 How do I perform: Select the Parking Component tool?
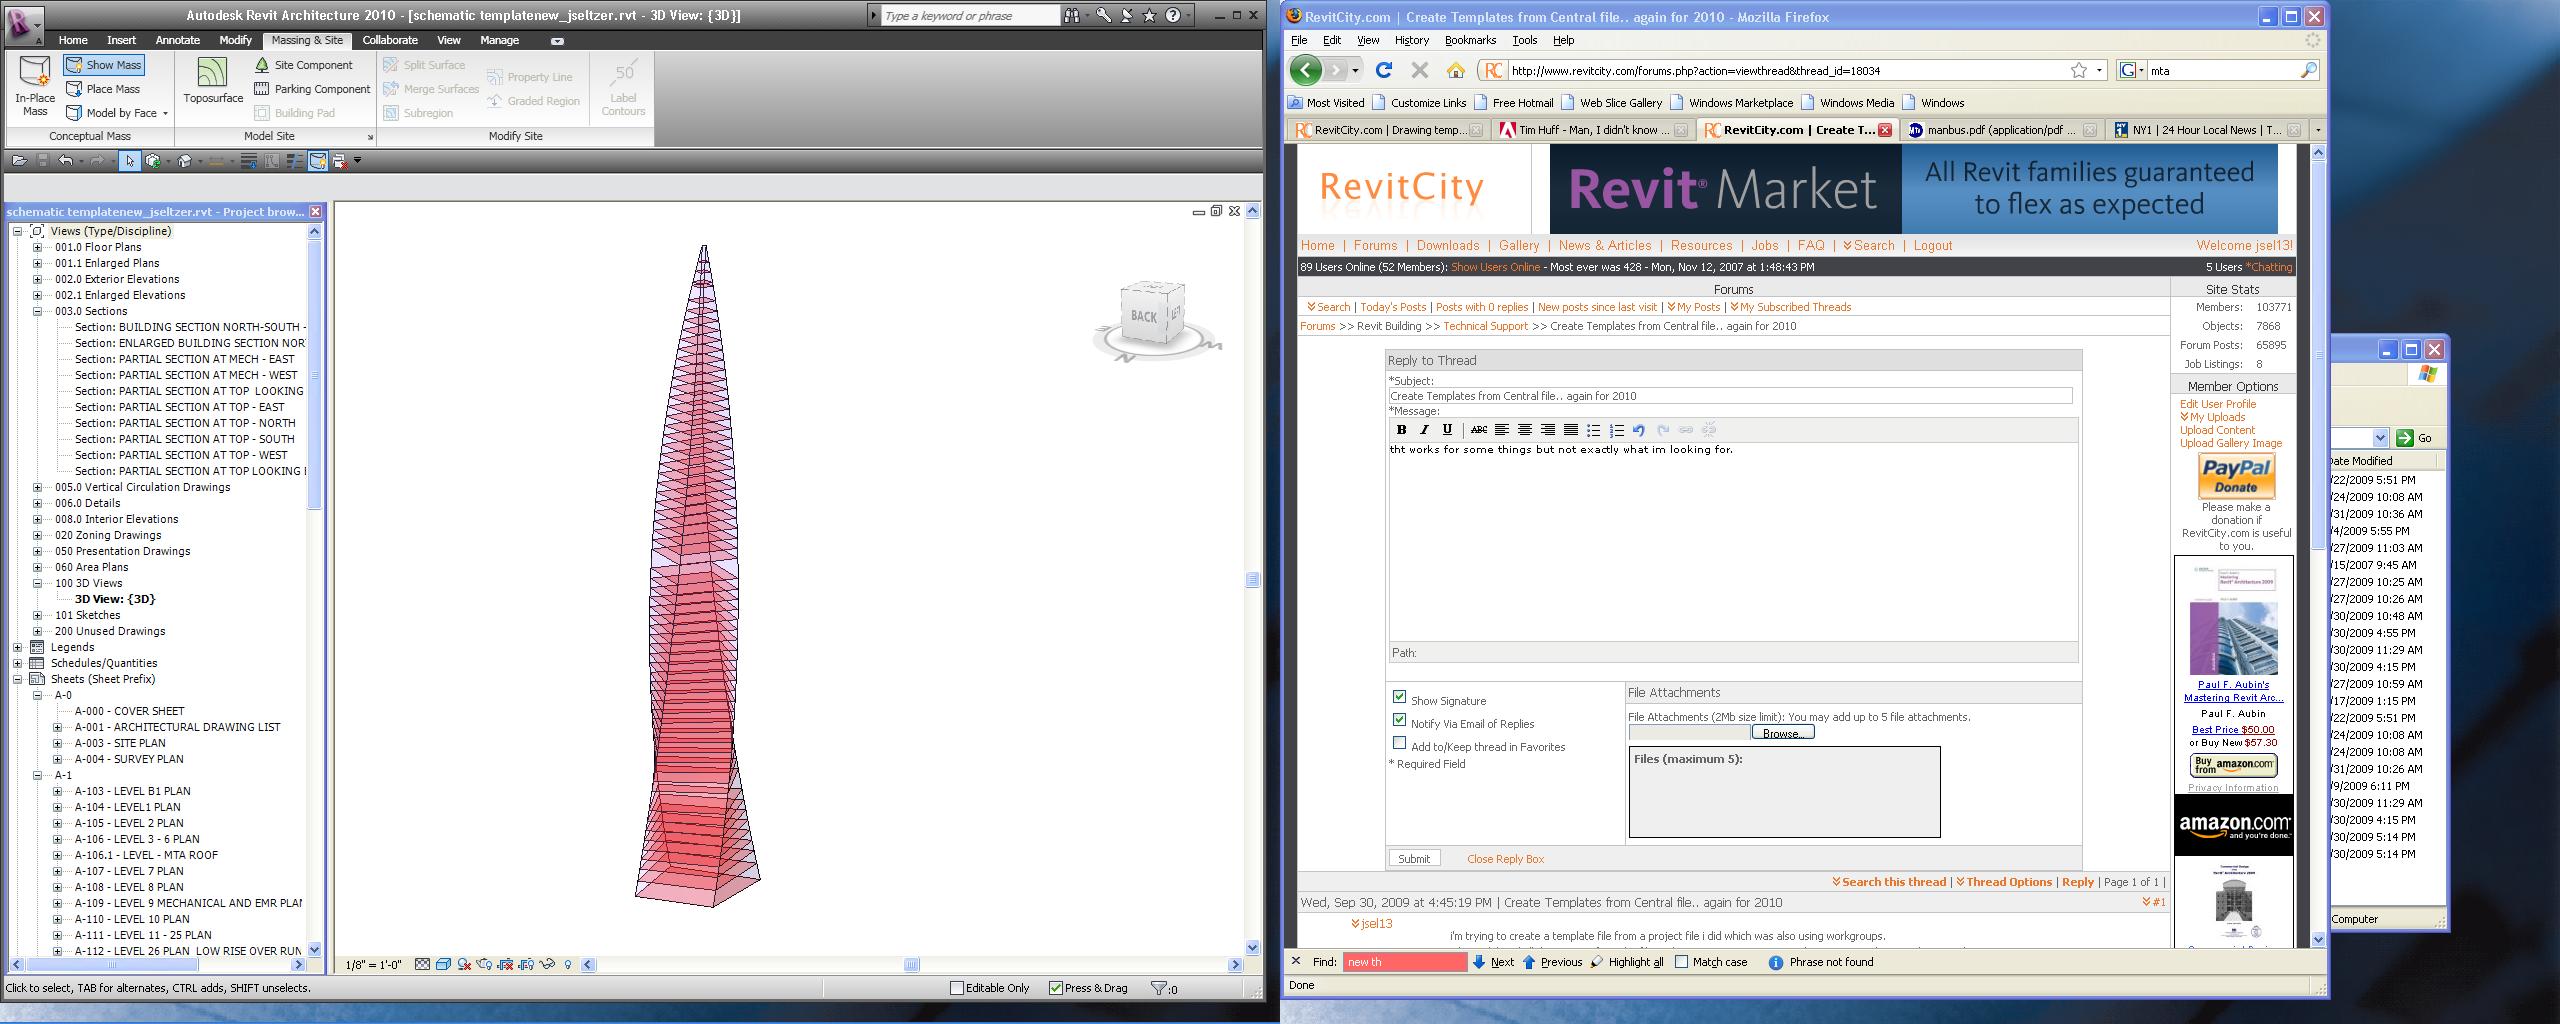pyautogui.click(x=312, y=89)
